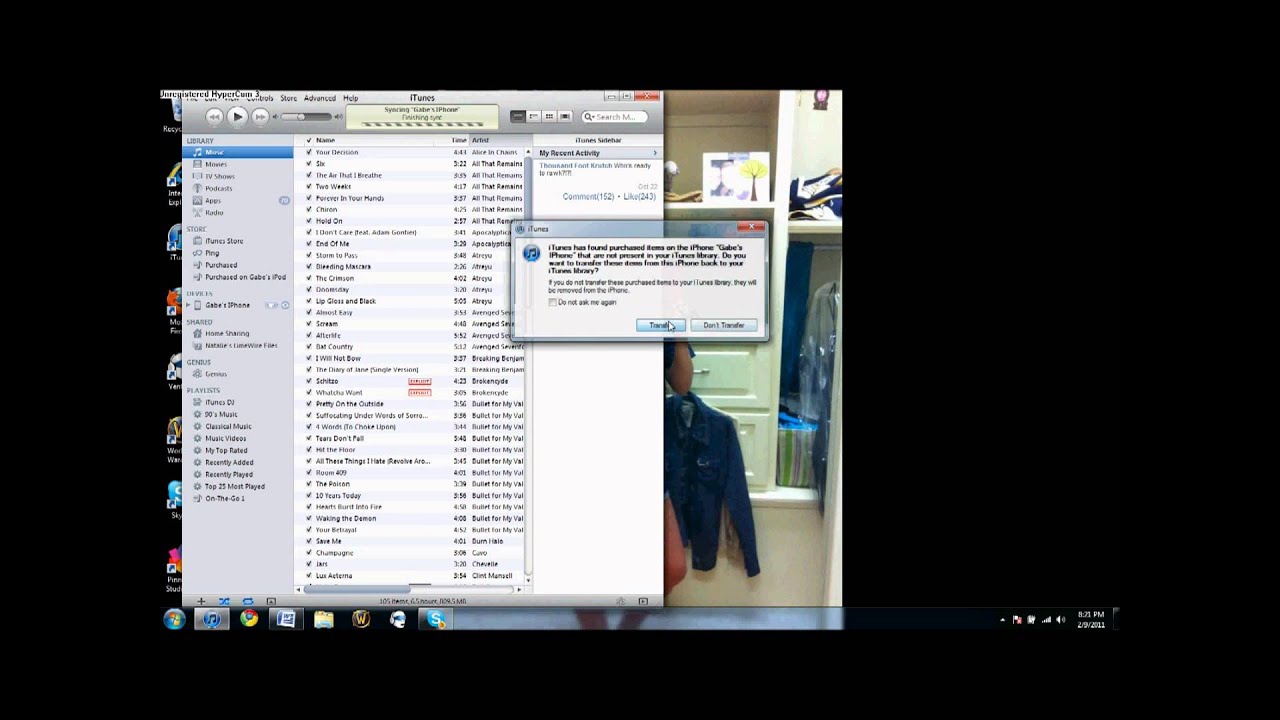Show hidden system tray icons
The width and height of the screenshot is (1280, 720).
tap(1002, 620)
